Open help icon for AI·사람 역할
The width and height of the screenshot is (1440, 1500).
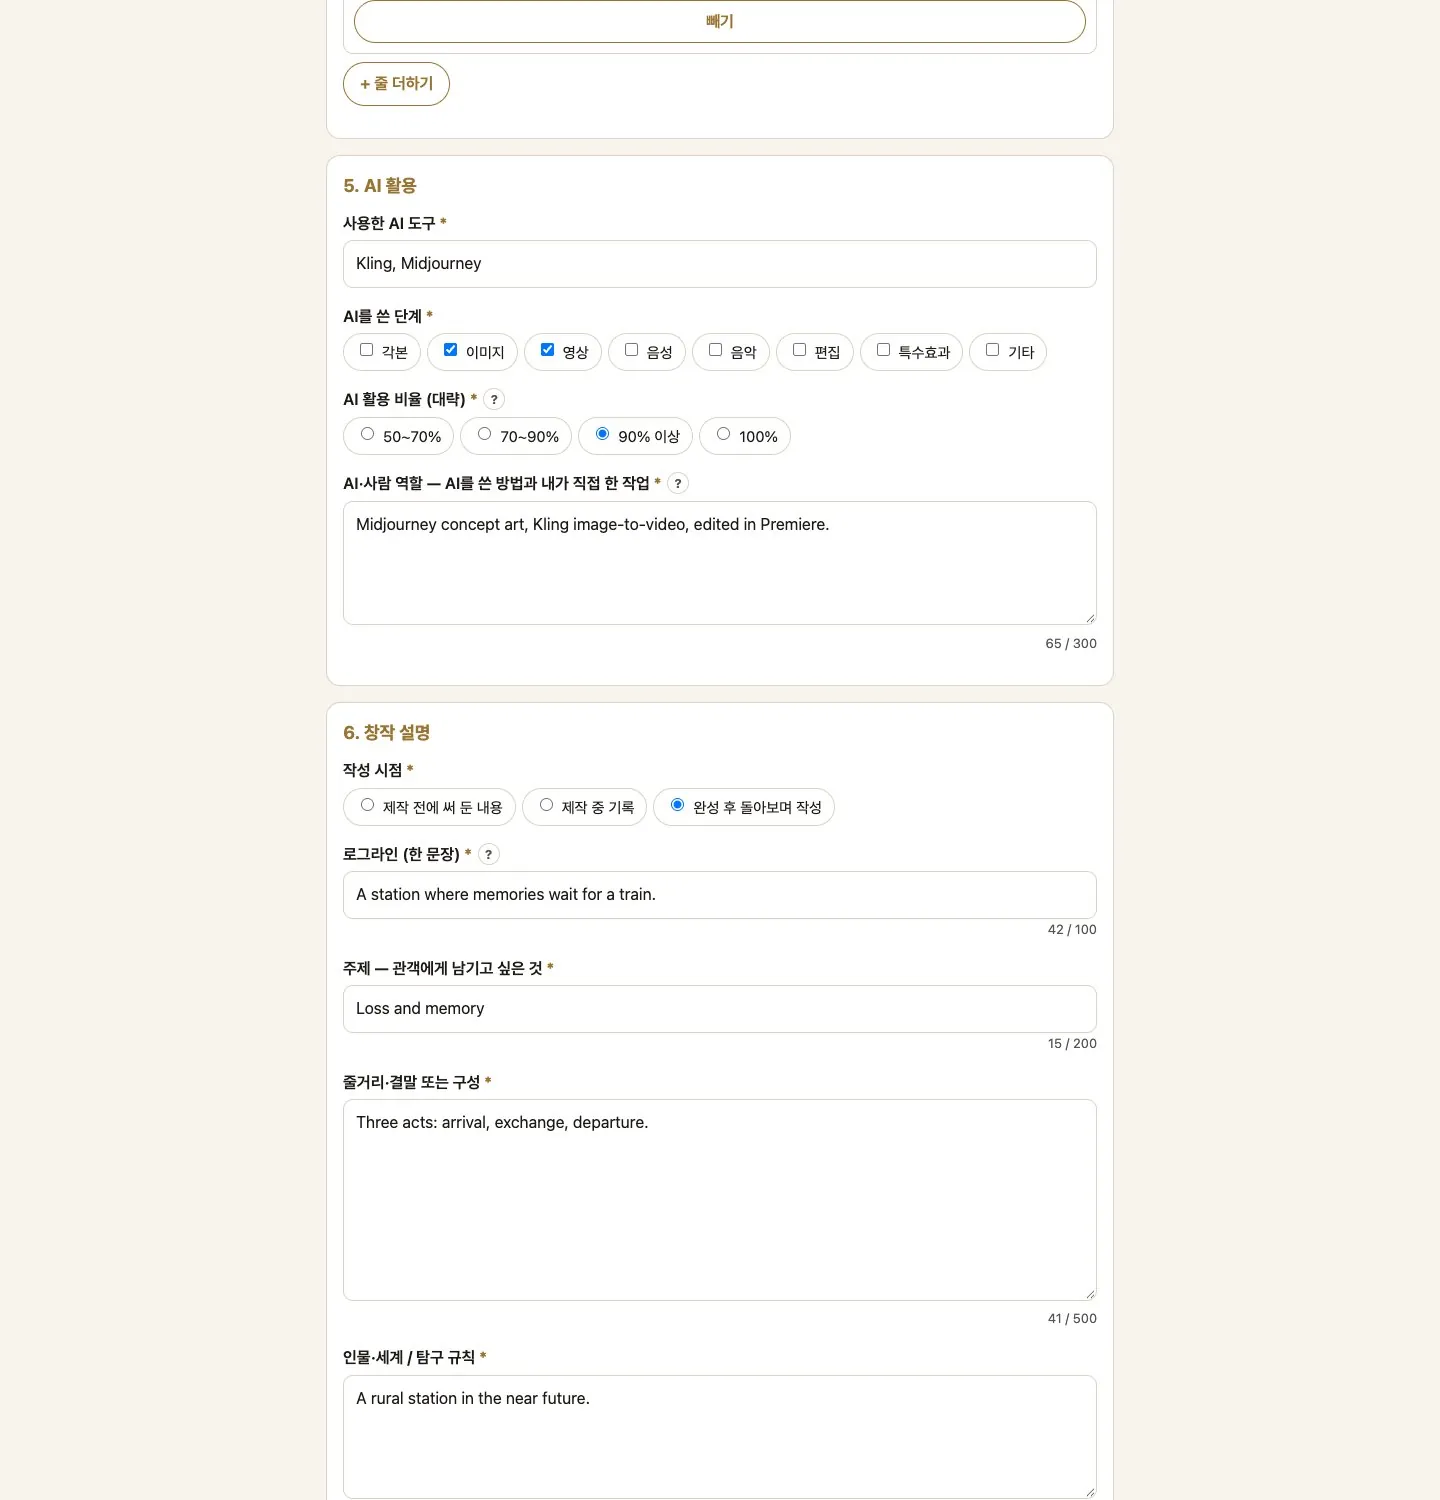(678, 483)
